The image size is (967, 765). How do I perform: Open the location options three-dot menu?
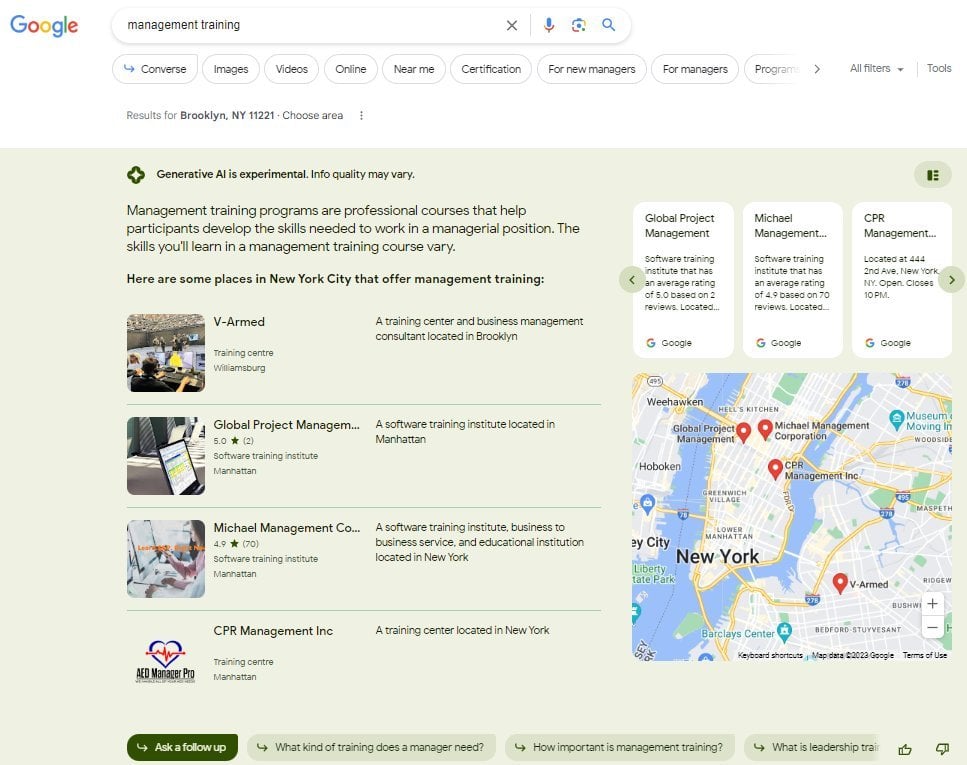361,115
